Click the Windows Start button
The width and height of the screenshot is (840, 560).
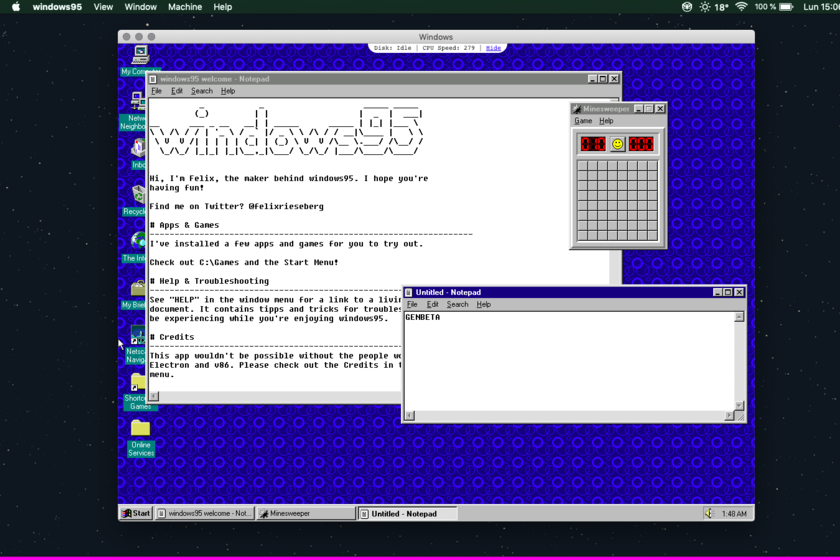[x=136, y=513]
